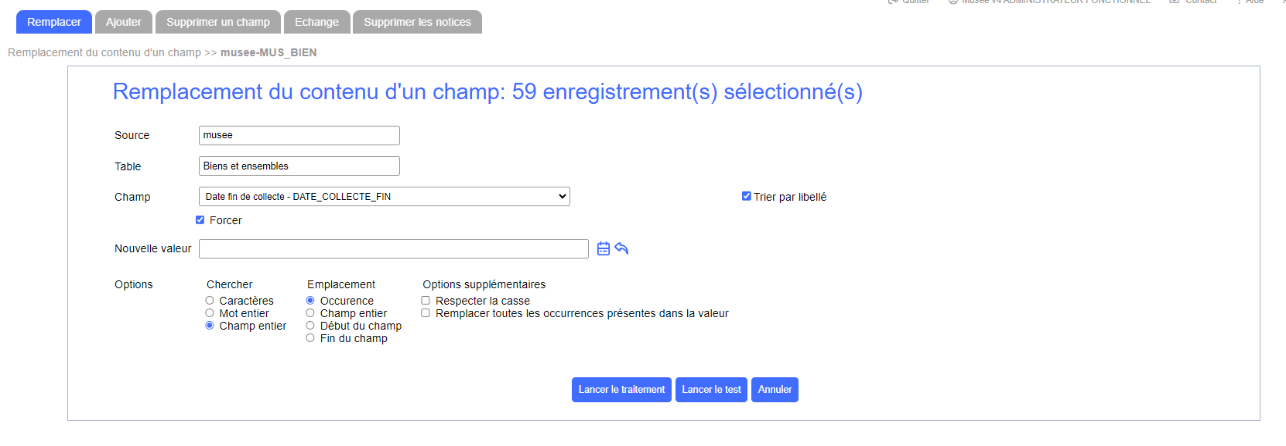Click the Lancer le test button
Viewport: 1286px width, 446px height.
click(x=710, y=390)
